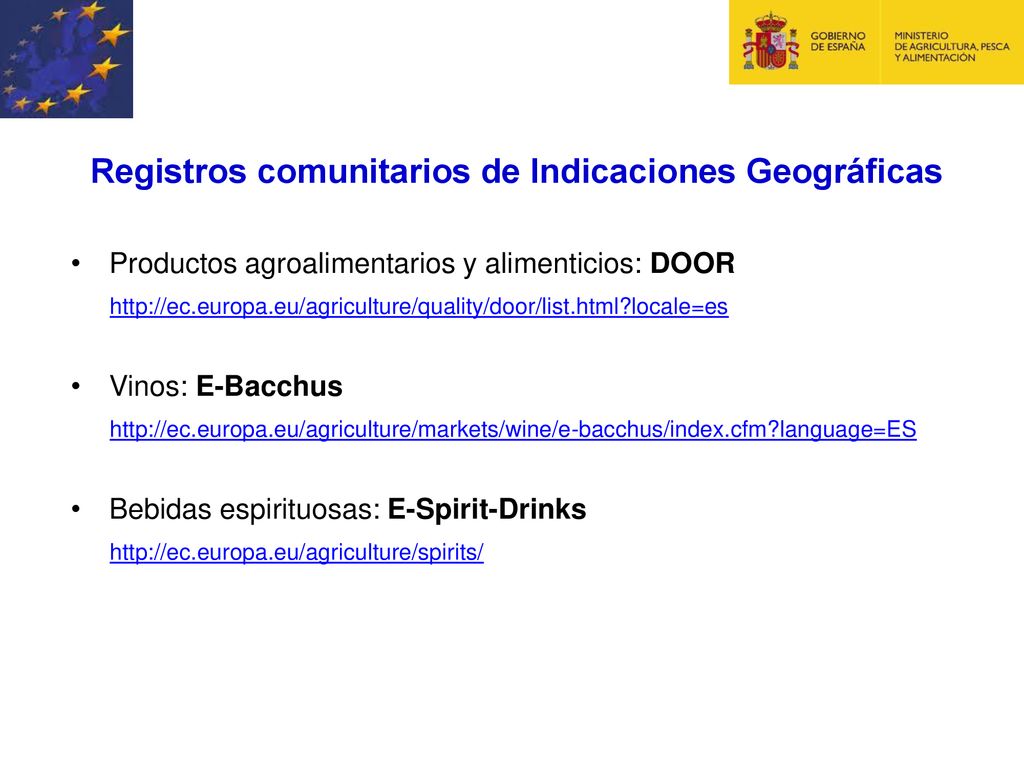Viewport: 1024px width, 768px height.
Task: Click the EU stars map image
Action: (66, 59)
